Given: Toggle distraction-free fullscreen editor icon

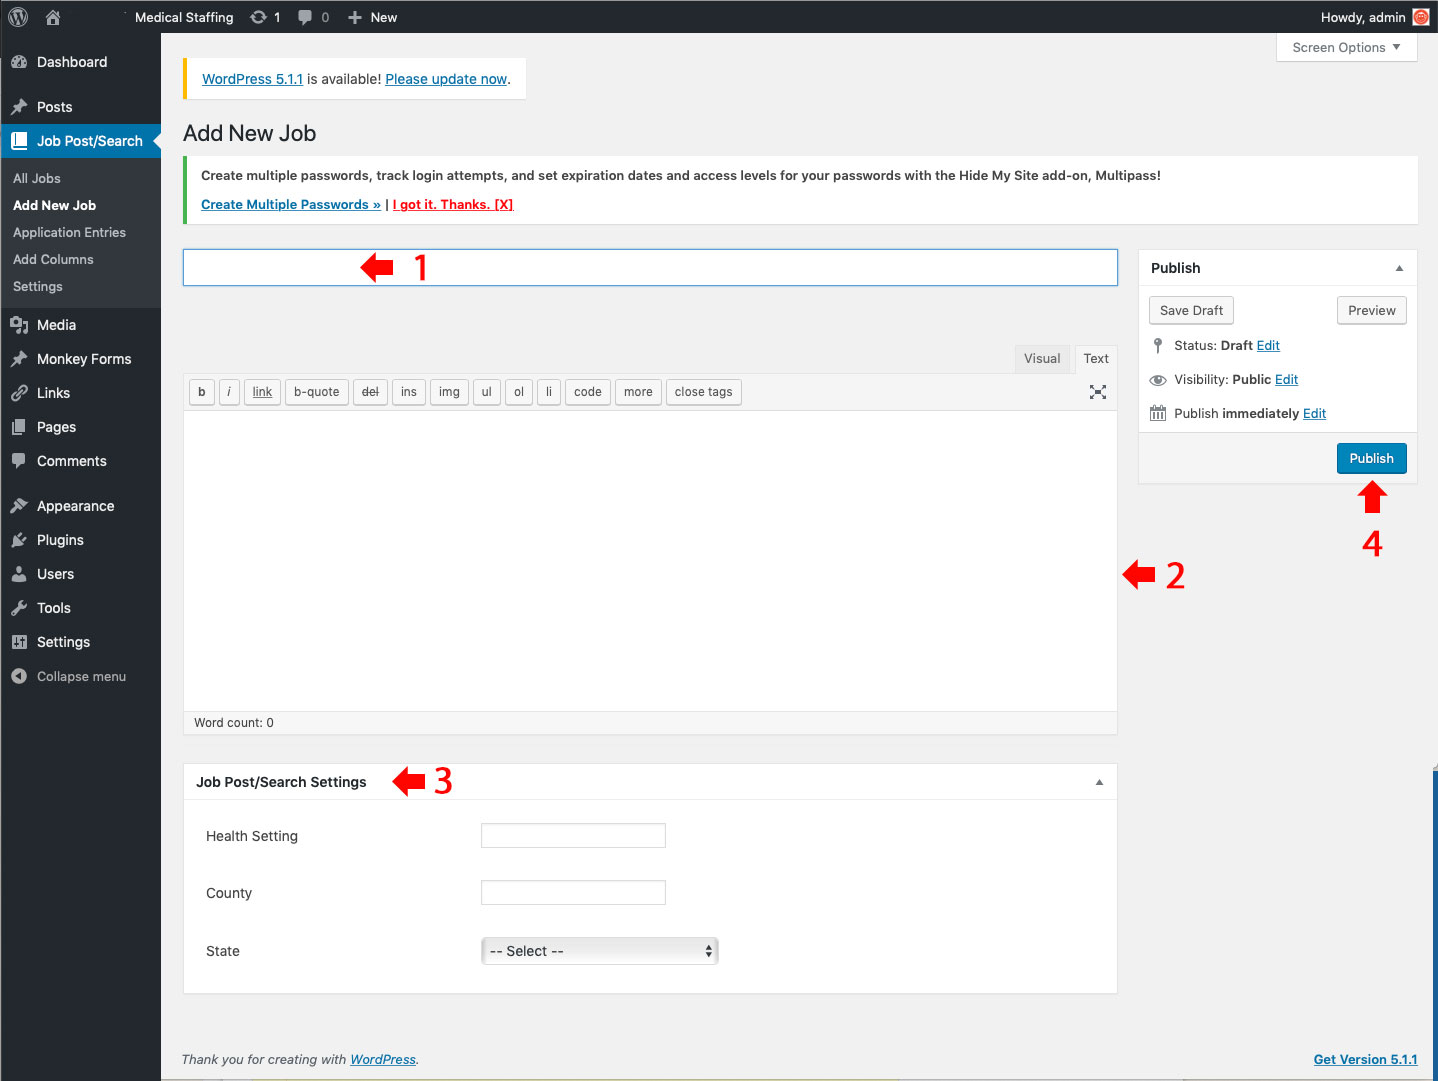Looking at the screenshot, I should [1098, 392].
